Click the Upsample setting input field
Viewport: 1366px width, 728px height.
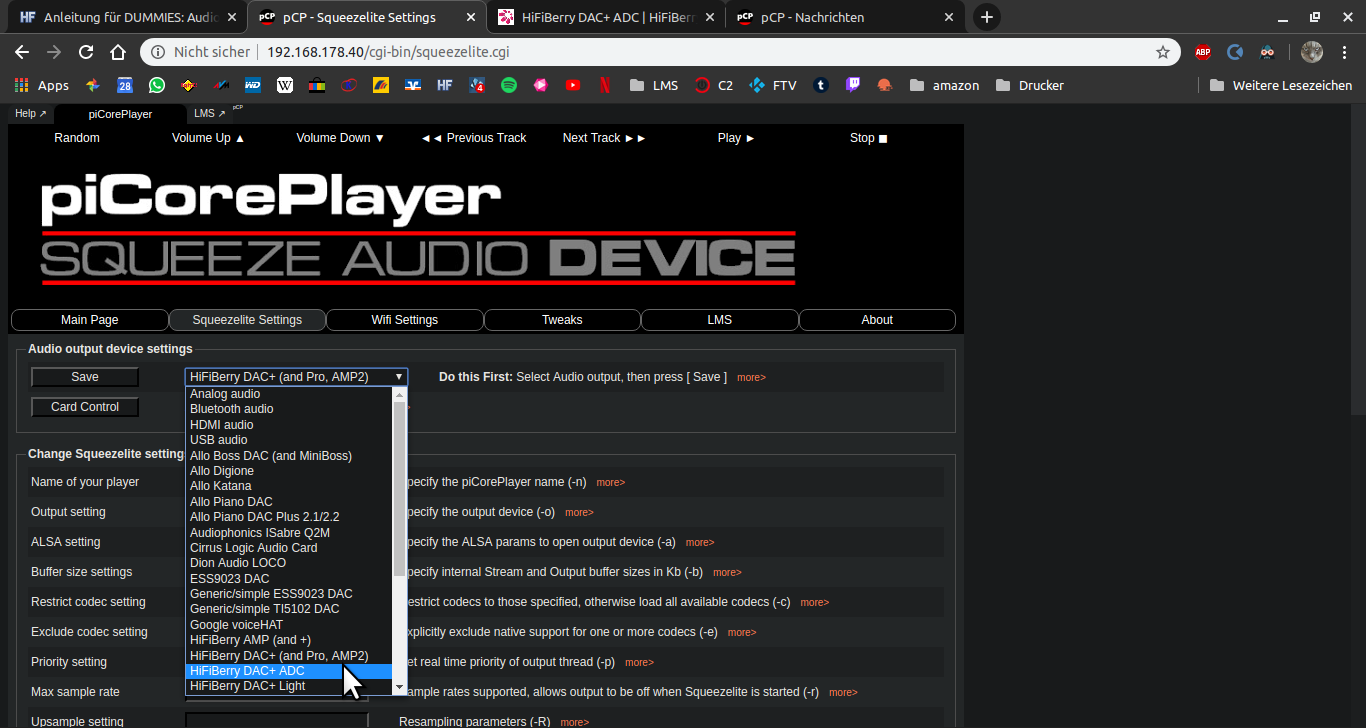[277, 721]
